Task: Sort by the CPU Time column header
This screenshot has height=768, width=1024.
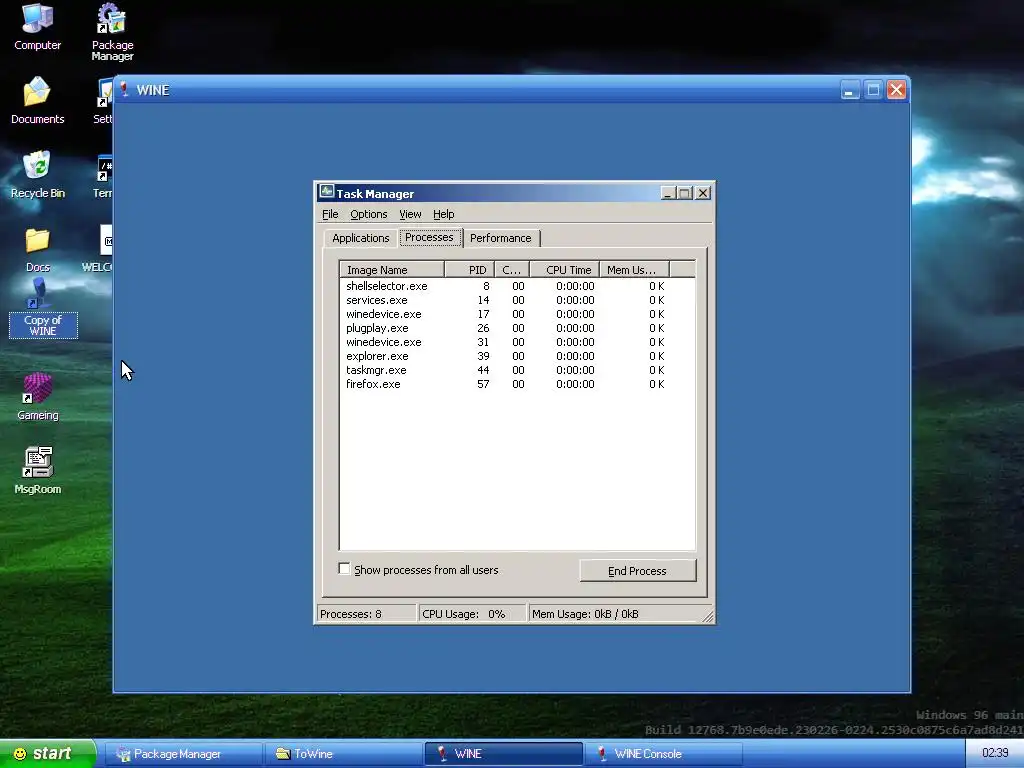Action: tap(564, 270)
